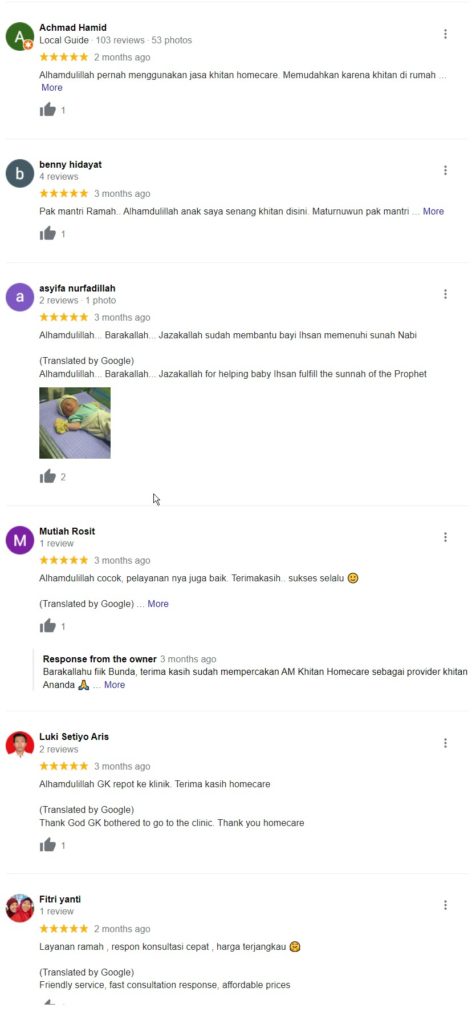The height and width of the screenshot is (1024, 476).
Task: Like Achmad Hamid's review with the thumbs-up icon
Action: [x=48, y=110]
